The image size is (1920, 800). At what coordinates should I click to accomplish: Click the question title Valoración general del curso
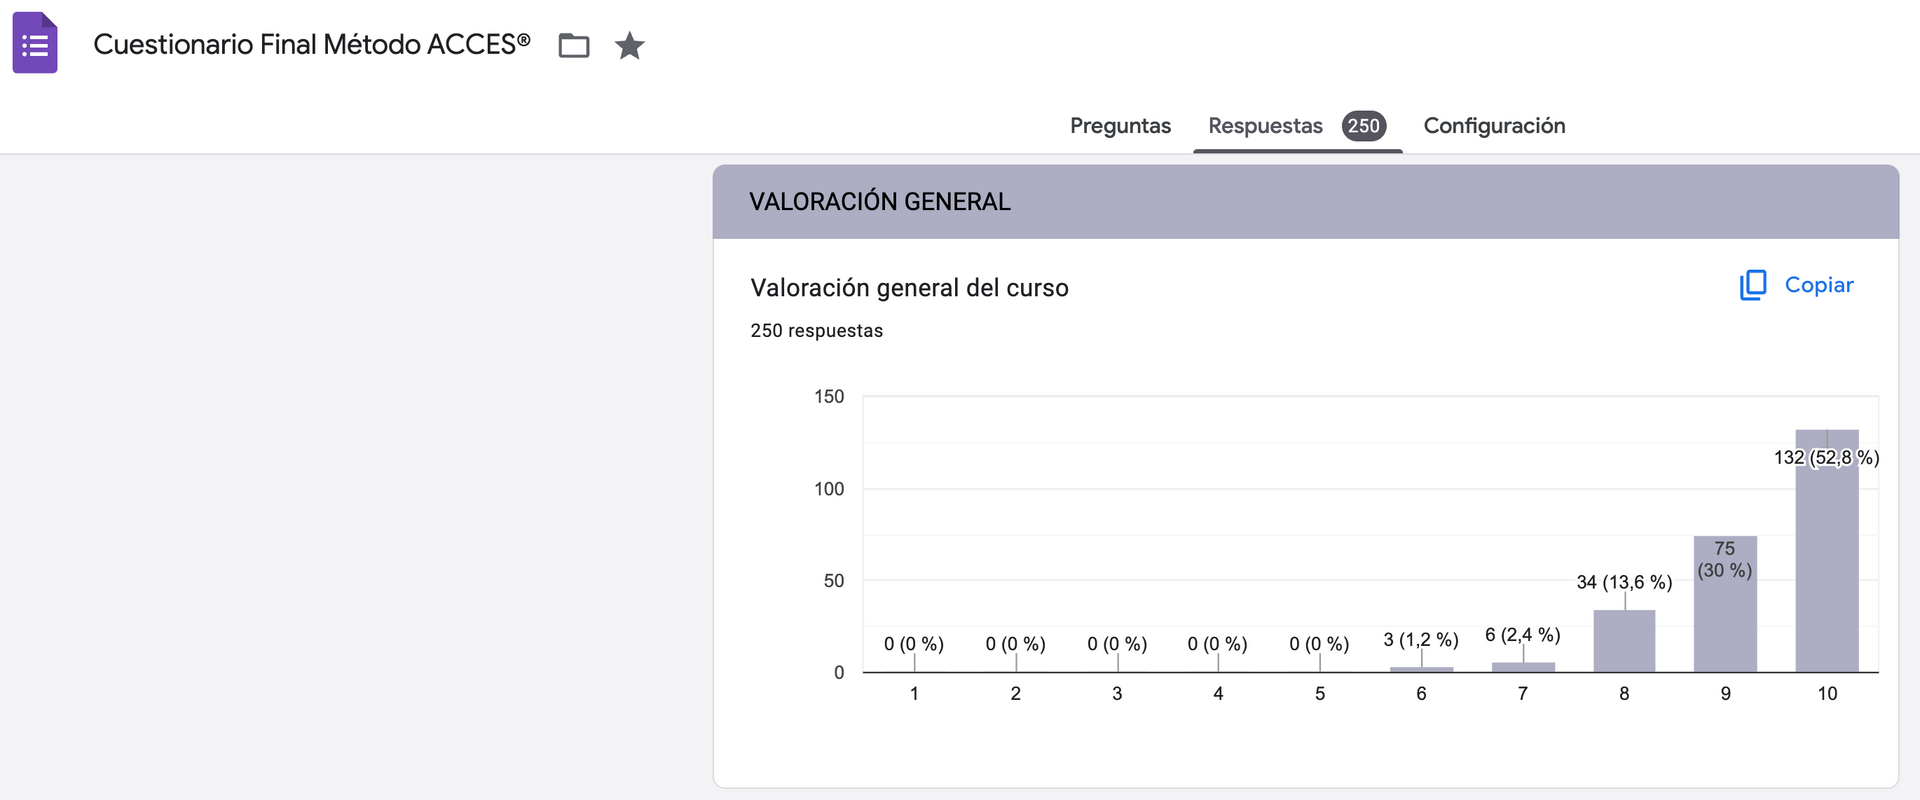pyautogui.click(x=909, y=288)
